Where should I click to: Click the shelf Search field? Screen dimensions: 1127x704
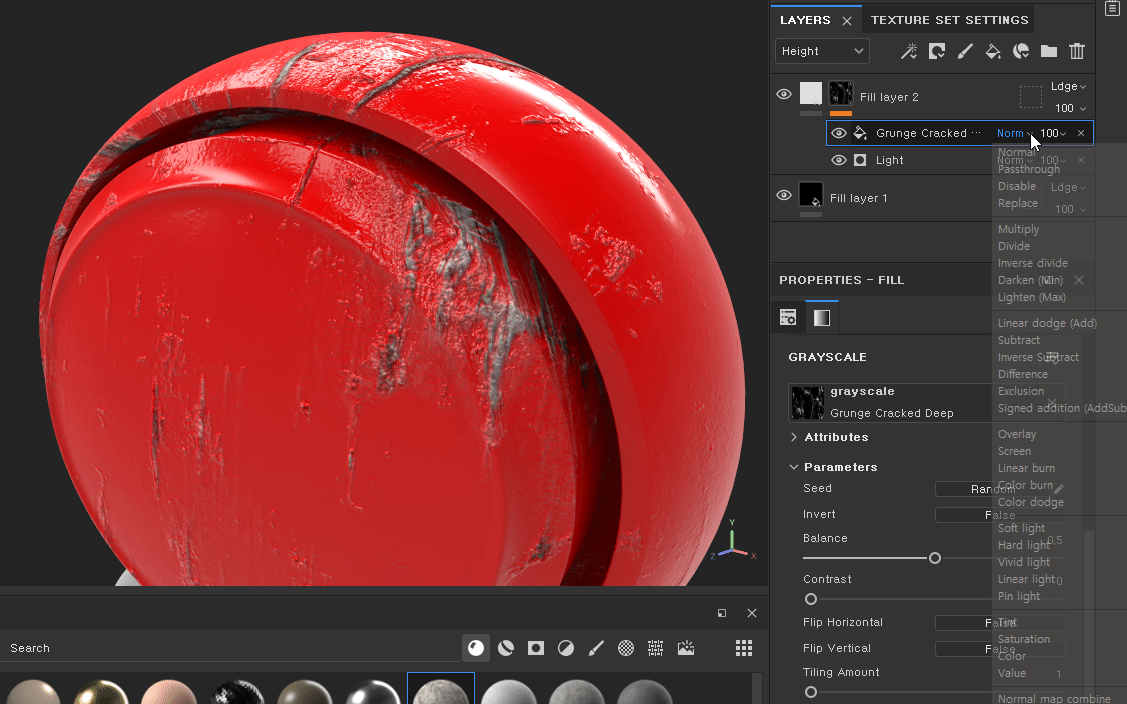pyautogui.click(x=230, y=648)
